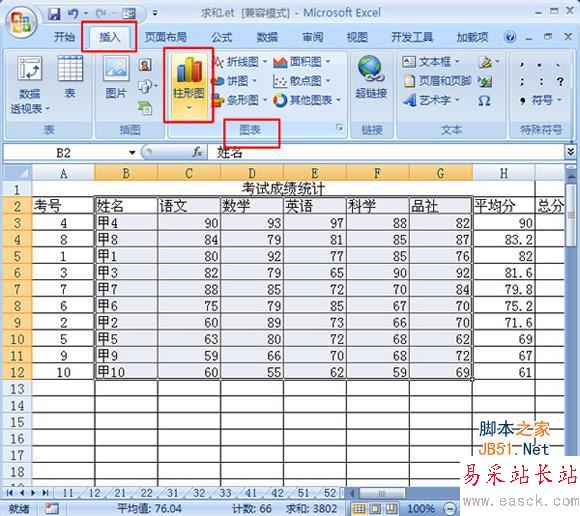
Task: Insert a text box (文本框)
Action: click(431, 61)
